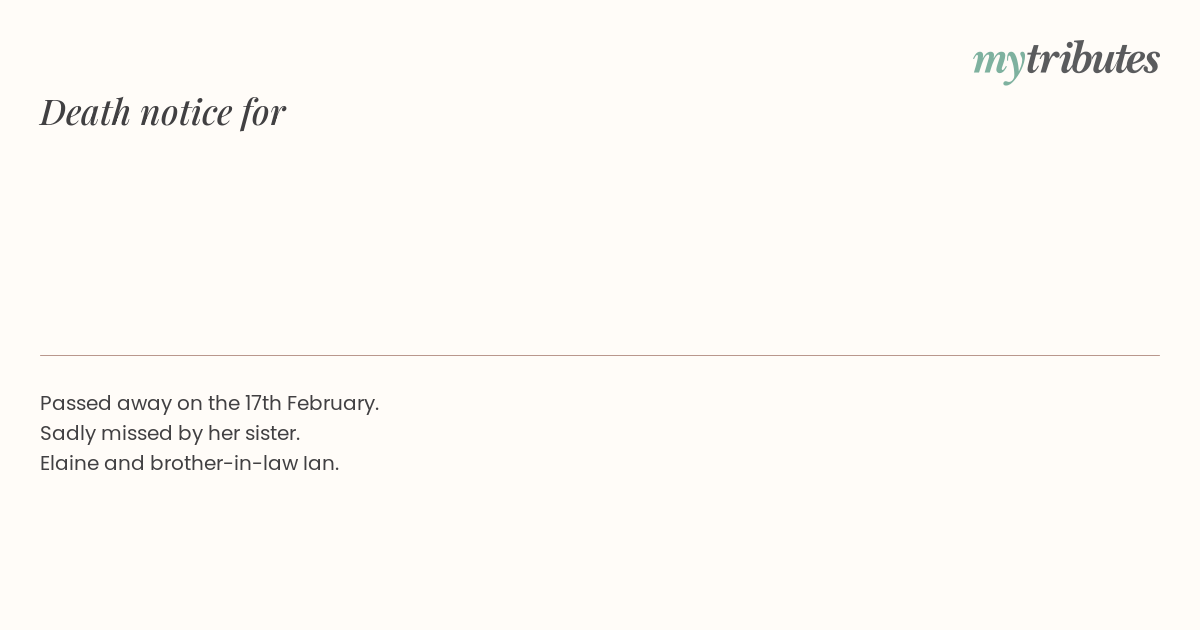Click the gray "tributes" logo text
Image resolution: width=1200 pixels, height=630 pixels.
[x=1092, y=59]
